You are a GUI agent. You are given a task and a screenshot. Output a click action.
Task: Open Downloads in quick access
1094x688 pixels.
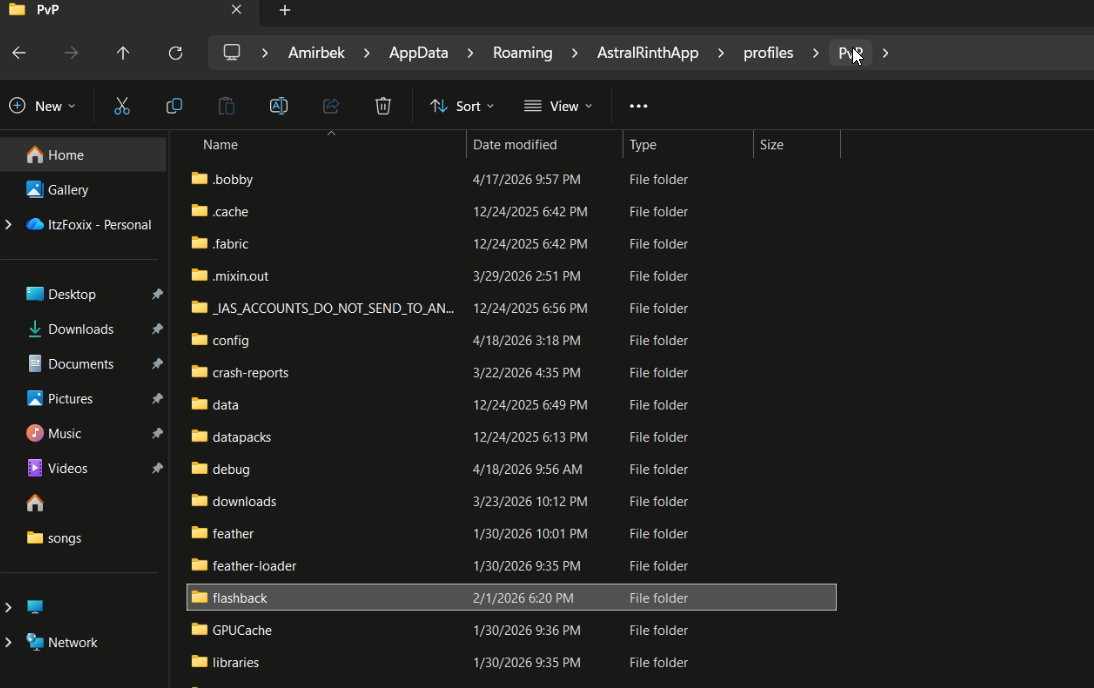83,329
